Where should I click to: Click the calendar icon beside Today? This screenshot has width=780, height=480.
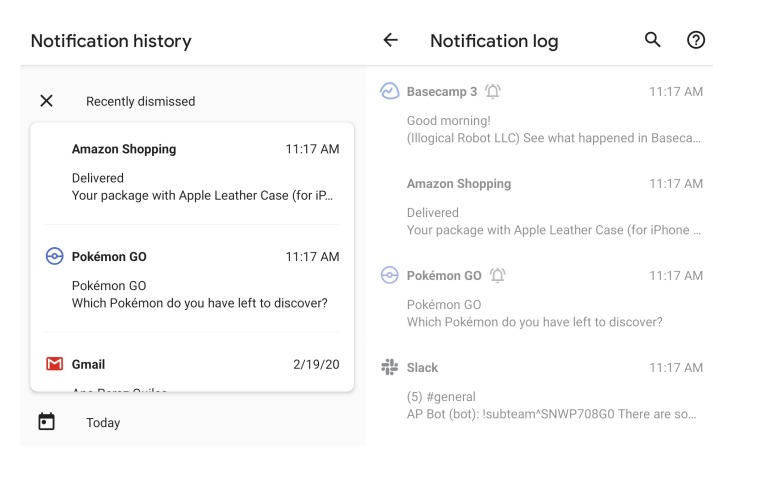(x=46, y=422)
